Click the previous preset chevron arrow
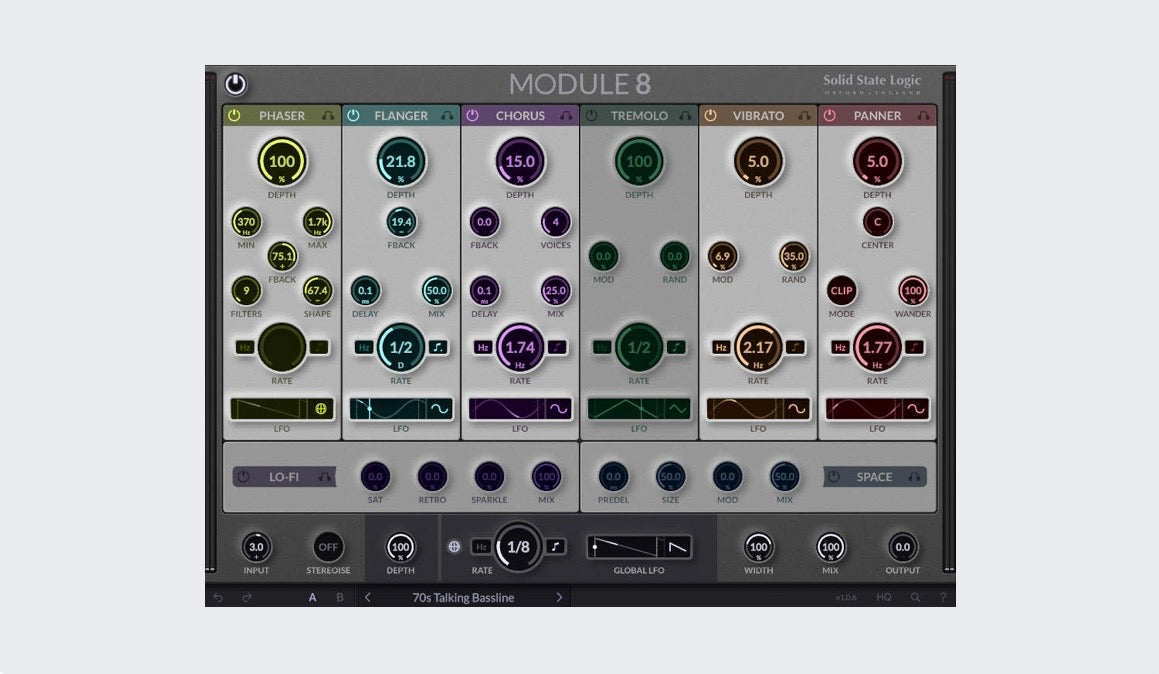This screenshot has height=674, width=1159. [x=366, y=597]
